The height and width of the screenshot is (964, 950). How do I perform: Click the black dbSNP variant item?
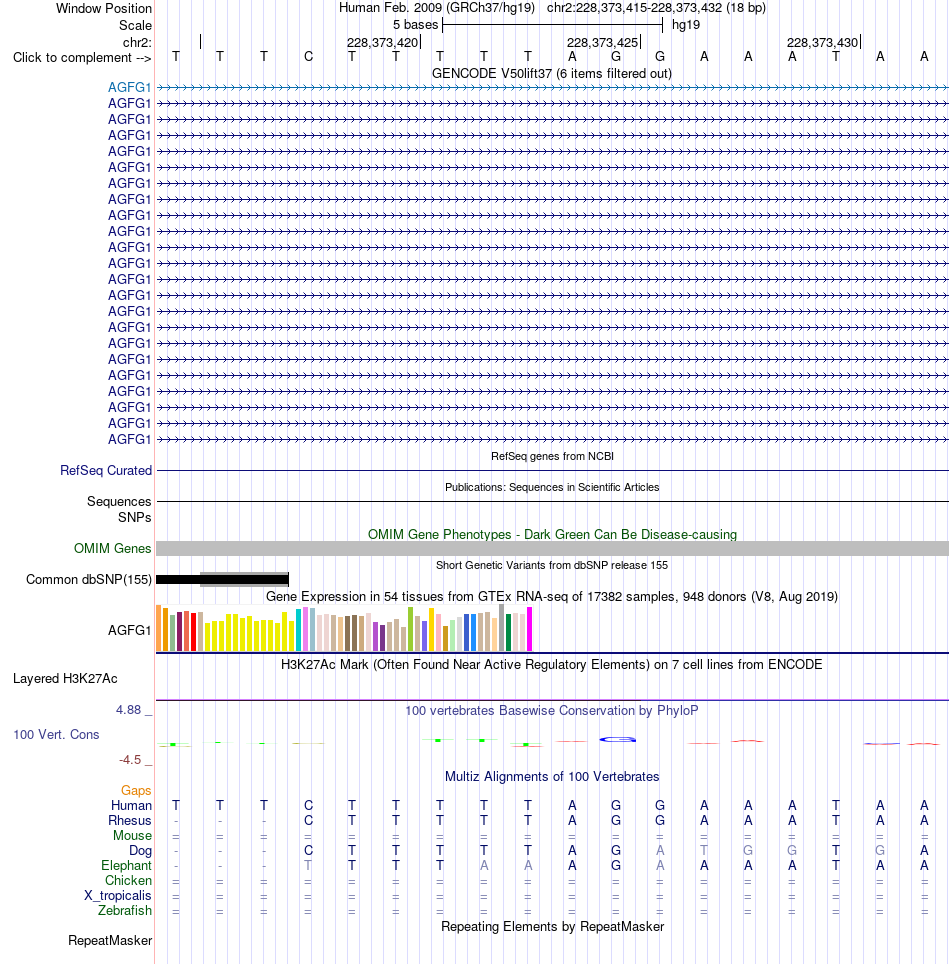click(x=223, y=579)
